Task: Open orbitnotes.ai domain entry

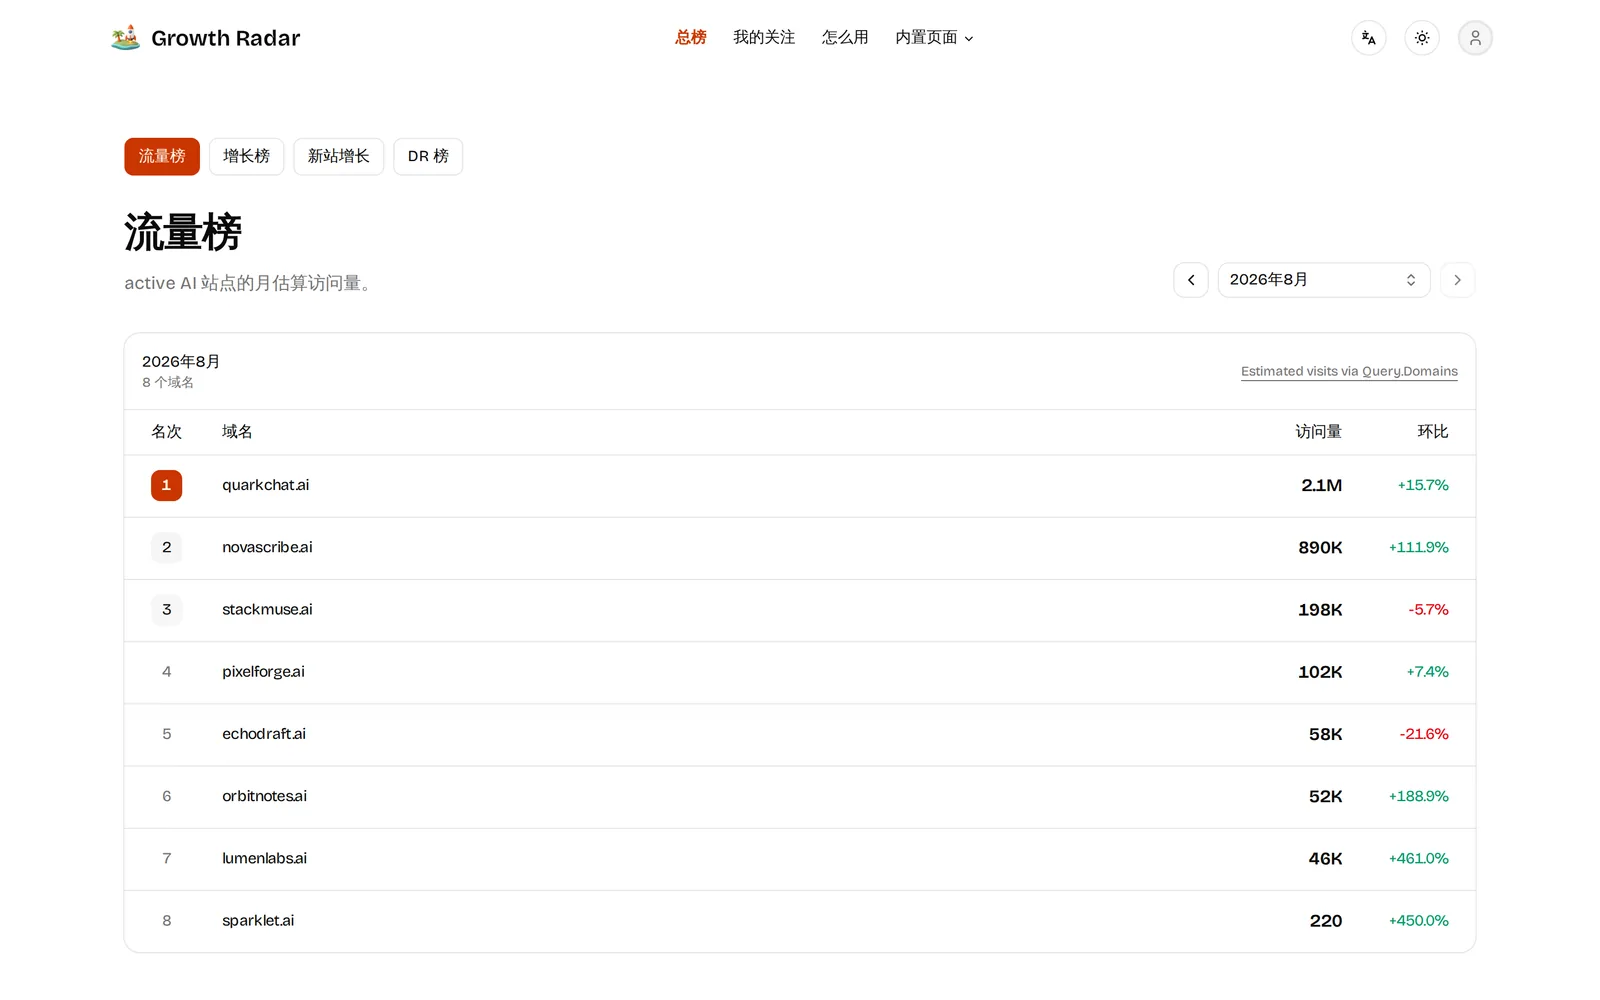Action: click(x=264, y=796)
